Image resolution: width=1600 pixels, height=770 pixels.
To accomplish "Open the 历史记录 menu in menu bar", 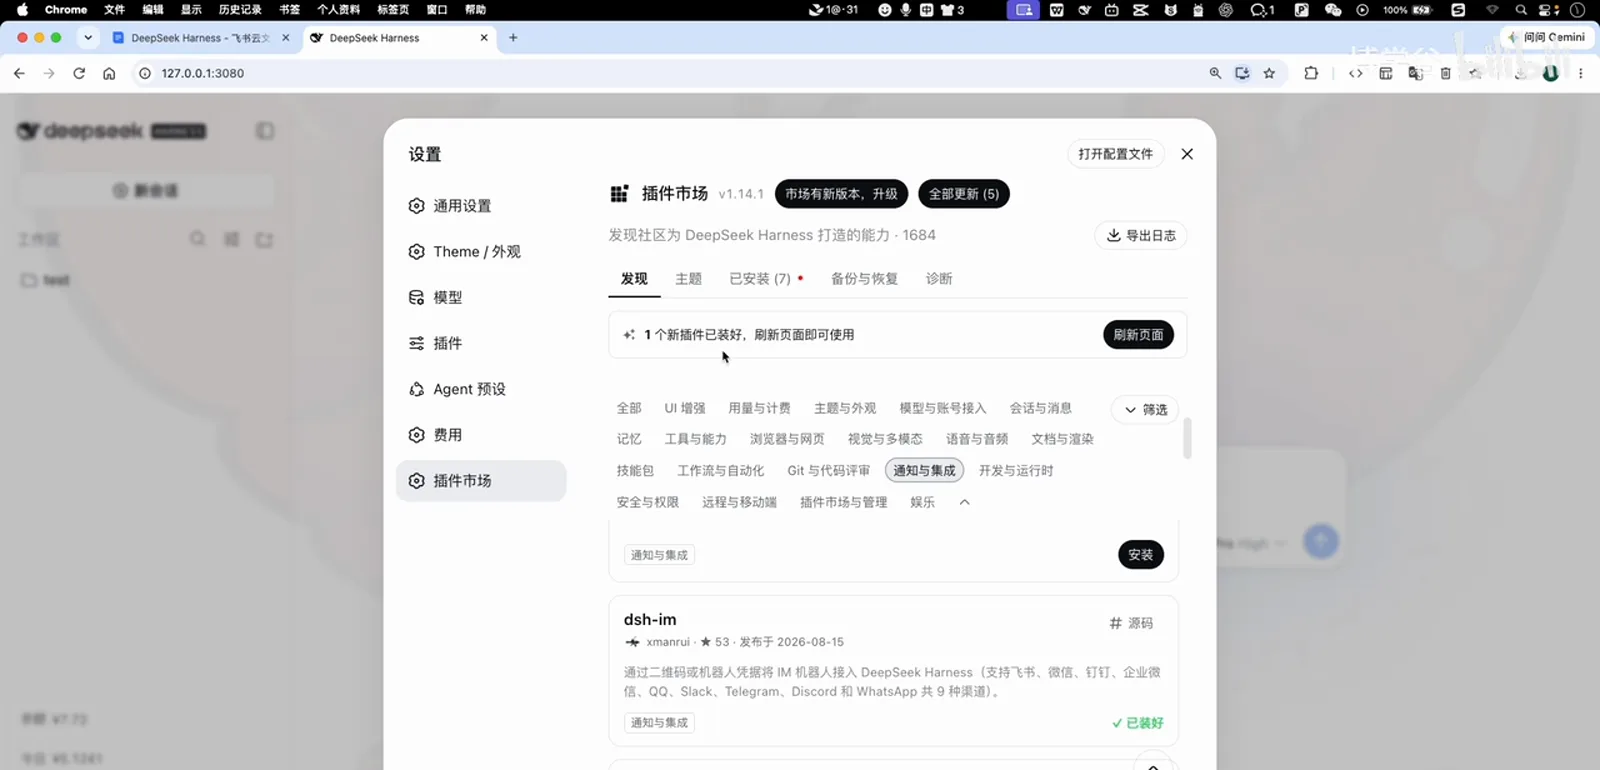I will [240, 10].
